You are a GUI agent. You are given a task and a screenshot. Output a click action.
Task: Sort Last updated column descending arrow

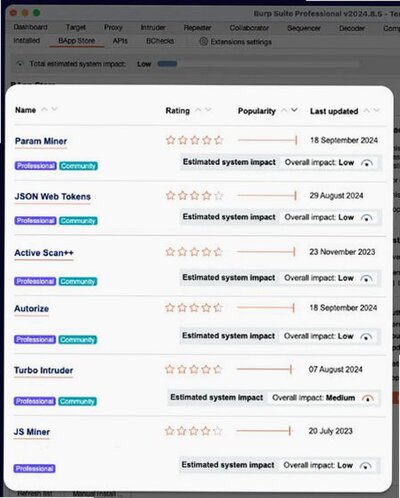pos(377,110)
